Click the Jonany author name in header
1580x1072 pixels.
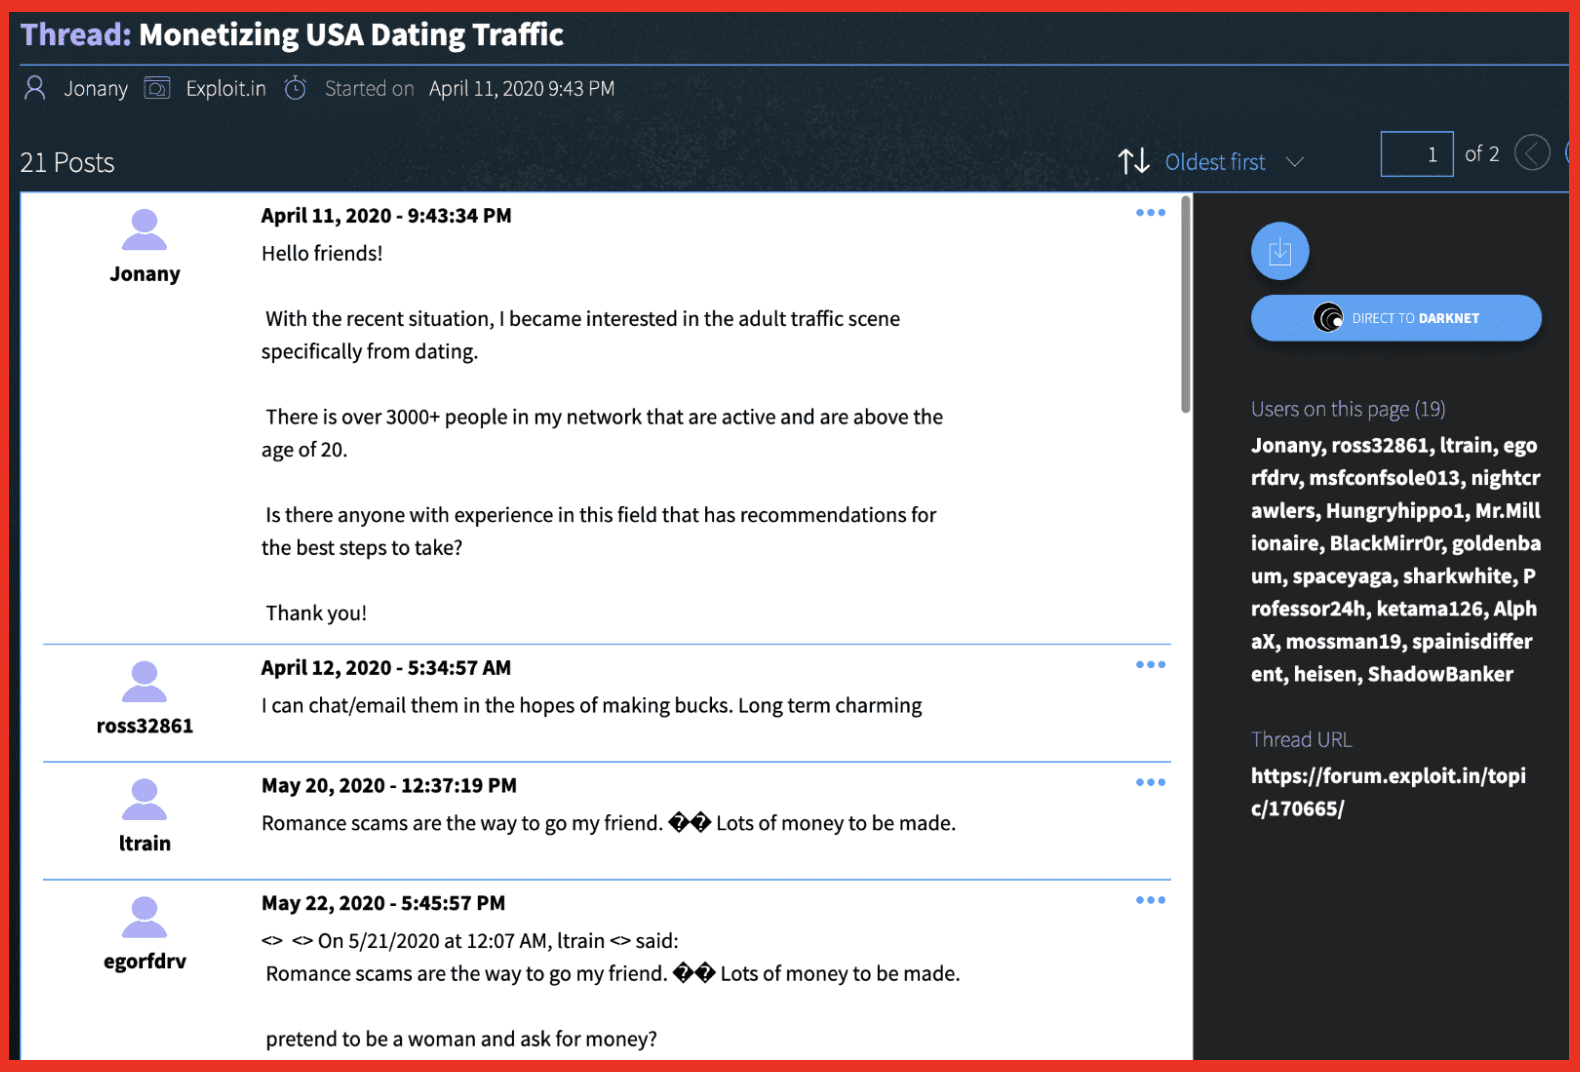coord(95,89)
